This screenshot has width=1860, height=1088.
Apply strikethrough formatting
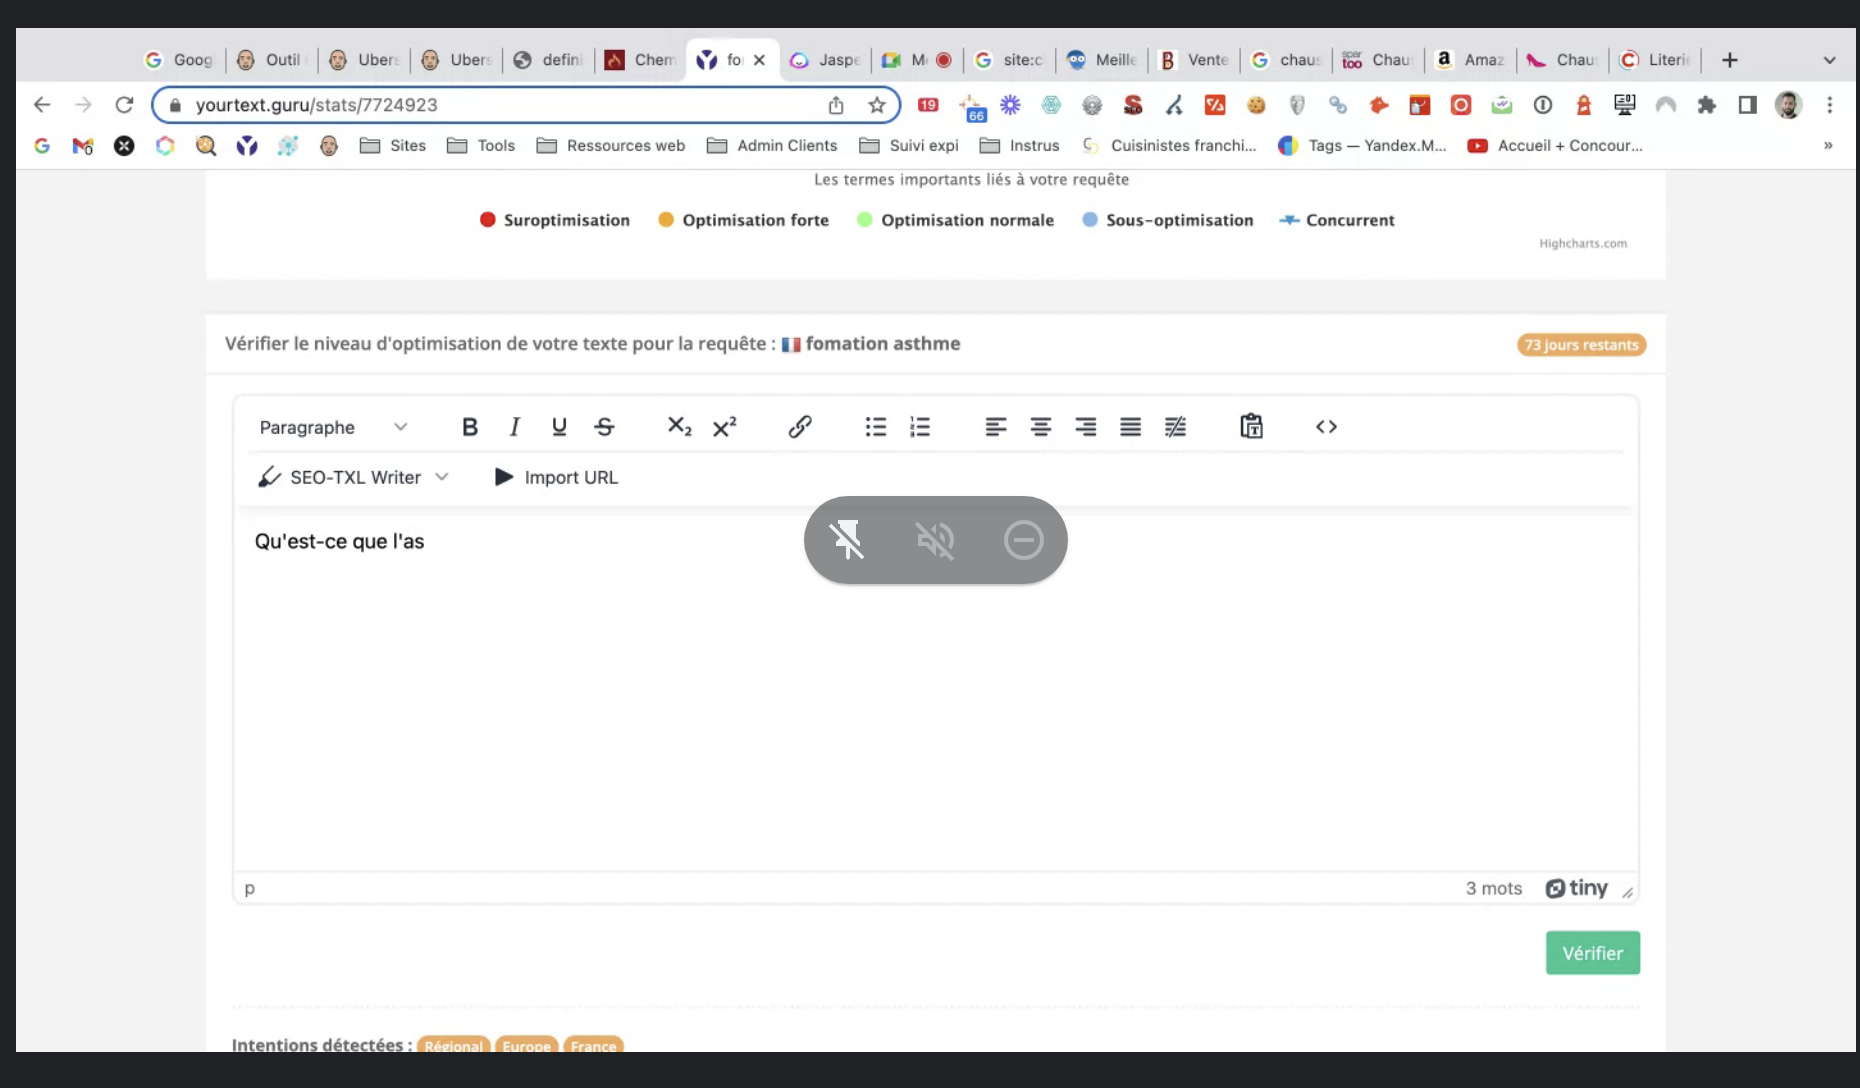(x=604, y=427)
